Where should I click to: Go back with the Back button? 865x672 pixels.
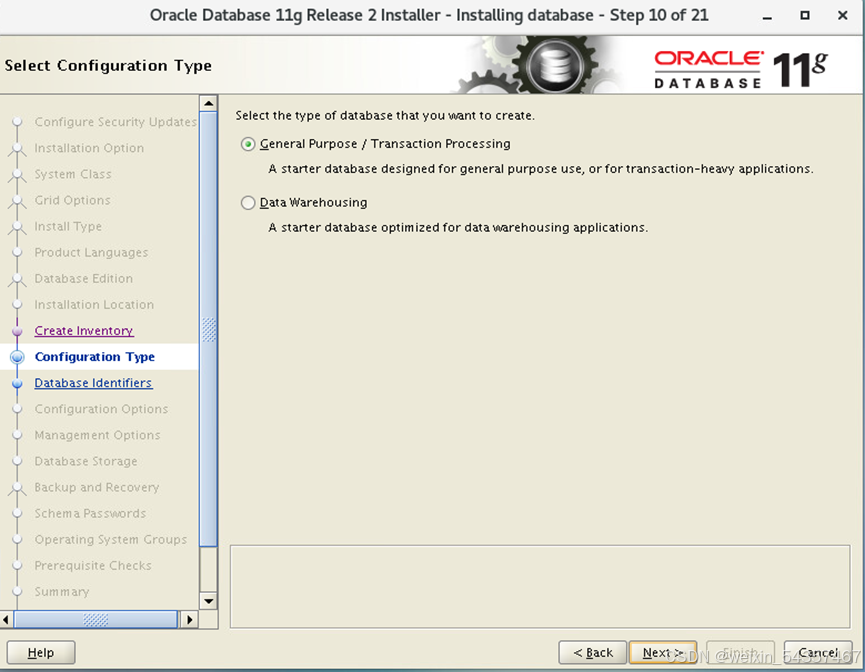click(x=593, y=653)
